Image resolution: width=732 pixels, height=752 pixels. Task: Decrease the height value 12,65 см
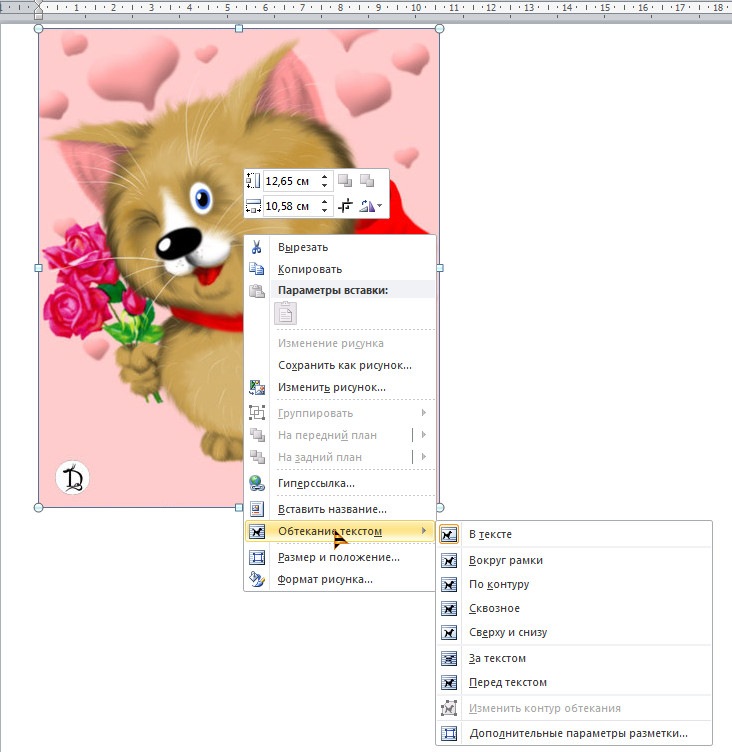pos(325,185)
